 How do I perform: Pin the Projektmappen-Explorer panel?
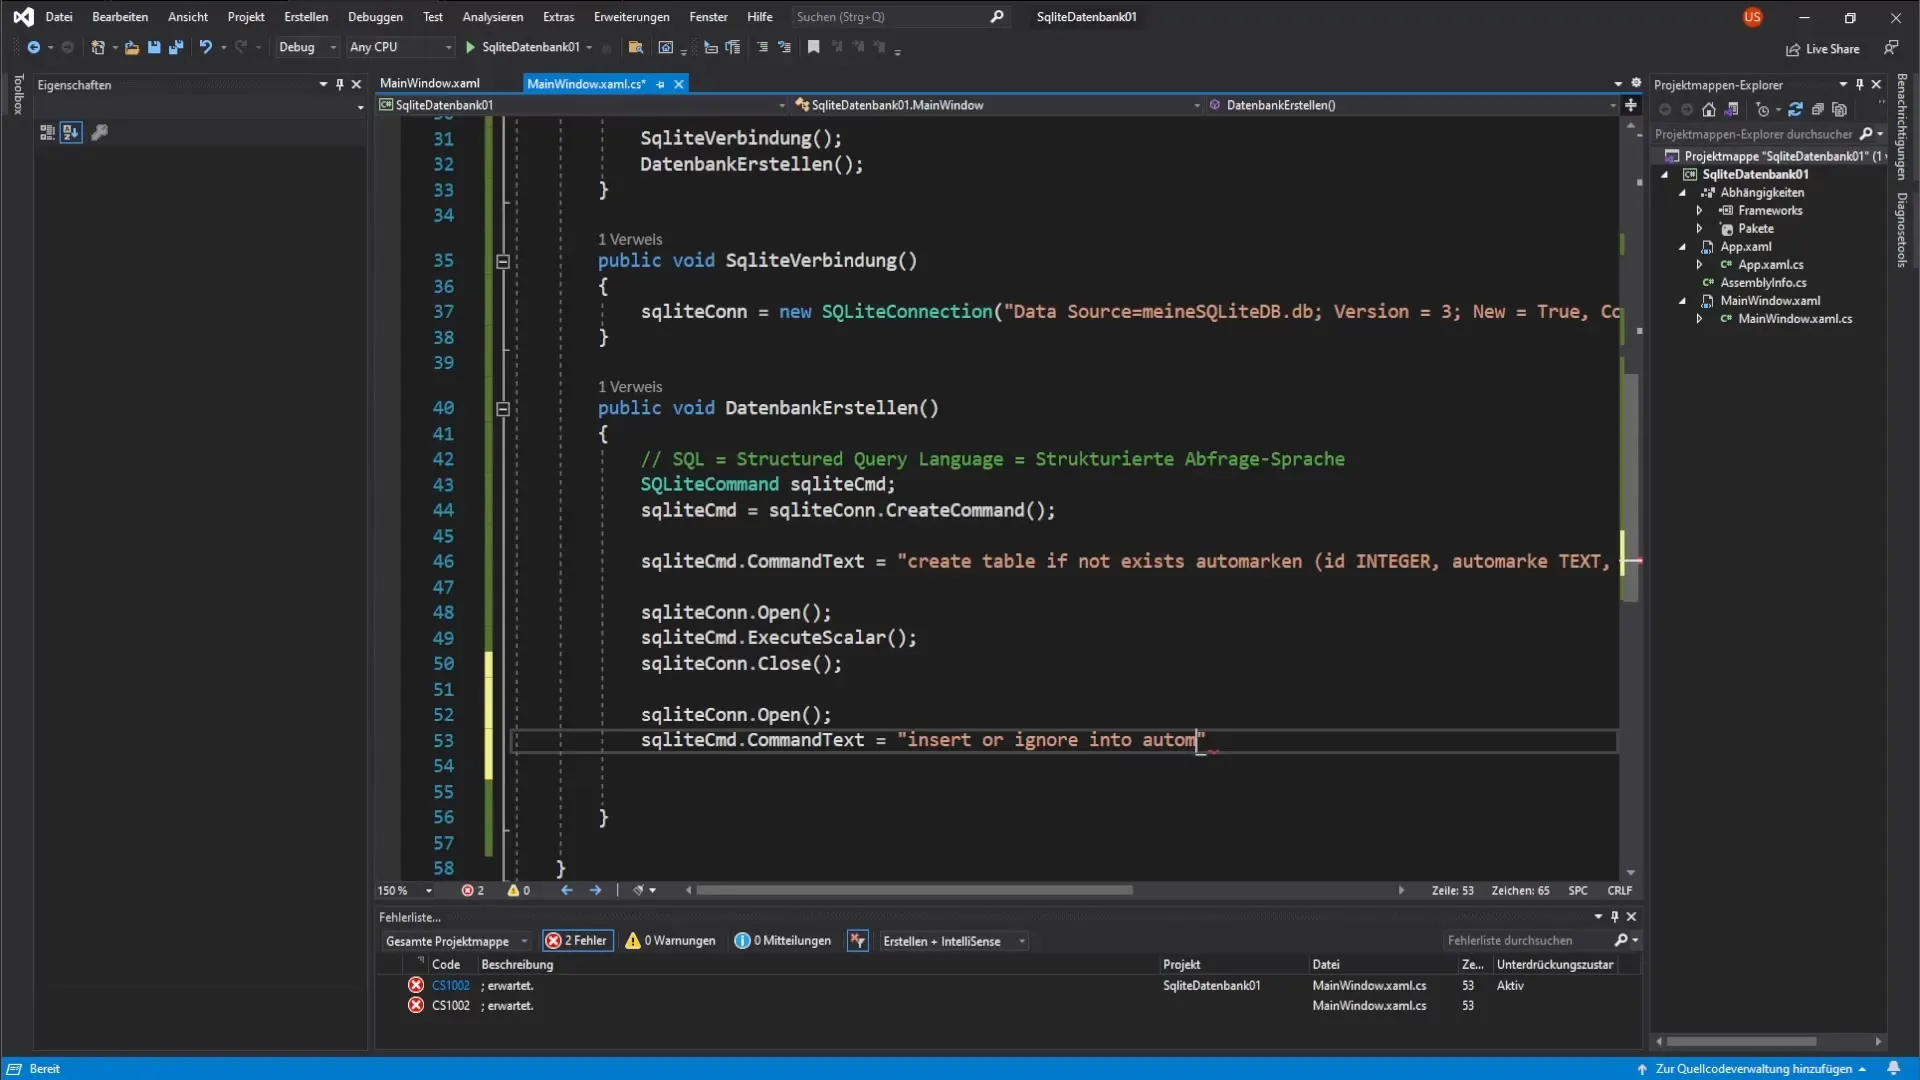[1860, 85]
